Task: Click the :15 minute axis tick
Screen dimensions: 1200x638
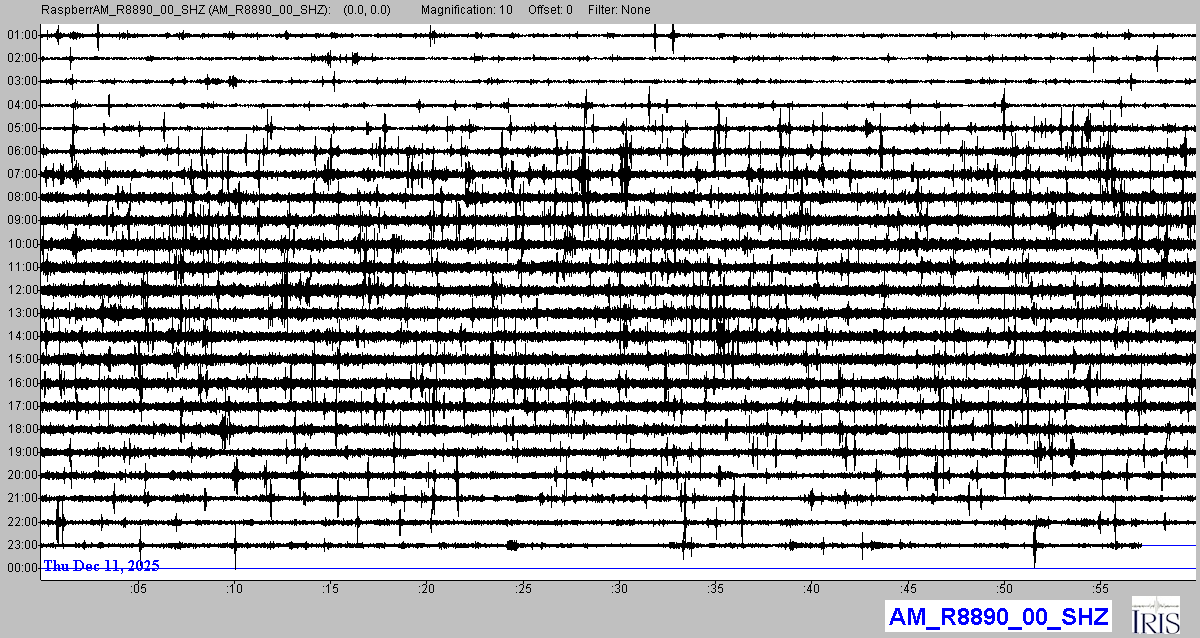Action: tap(330, 588)
